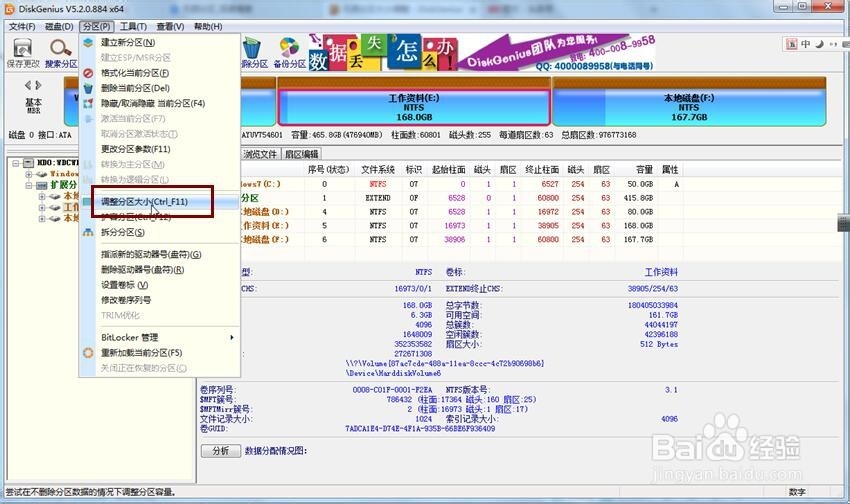Select 格式化当前分区(F) menu entry
The image size is (850, 504).
(x=135, y=73)
